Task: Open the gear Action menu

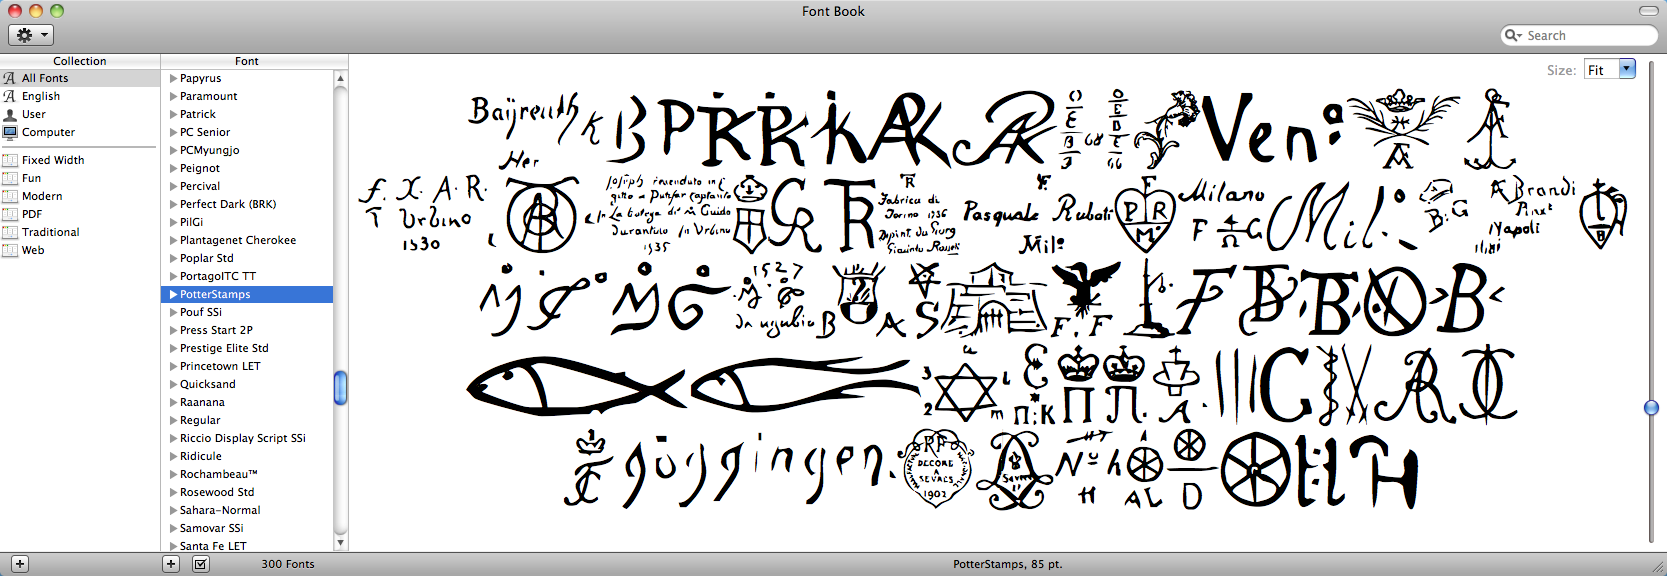Action: pos(30,35)
